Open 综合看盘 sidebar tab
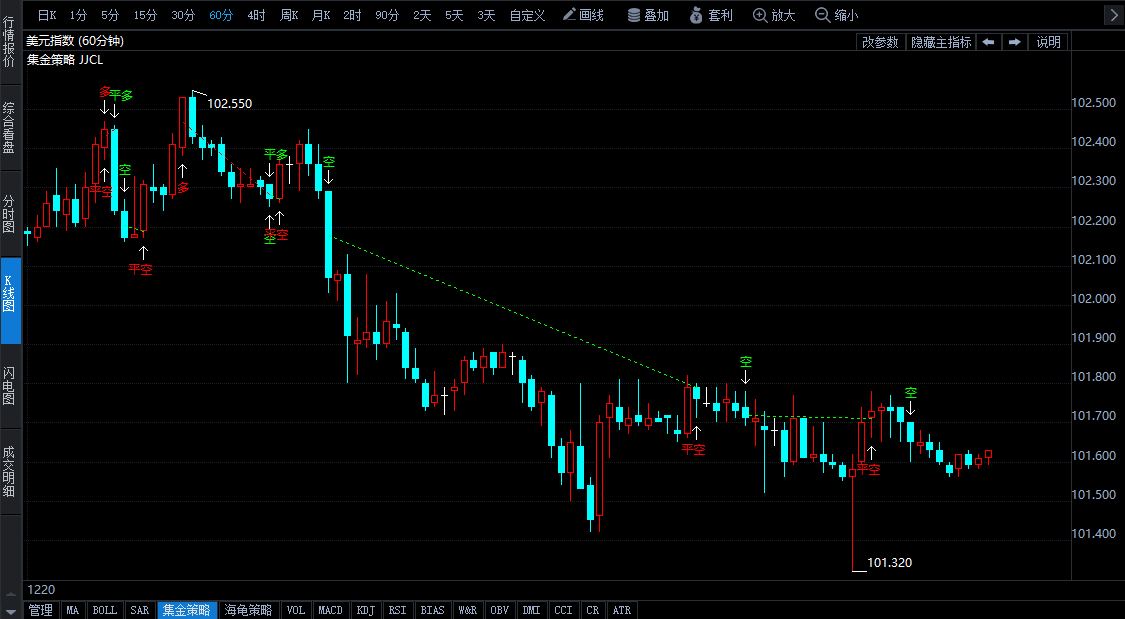Image resolution: width=1125 pixels, height=619 pixels. click(x=10, y=128)
